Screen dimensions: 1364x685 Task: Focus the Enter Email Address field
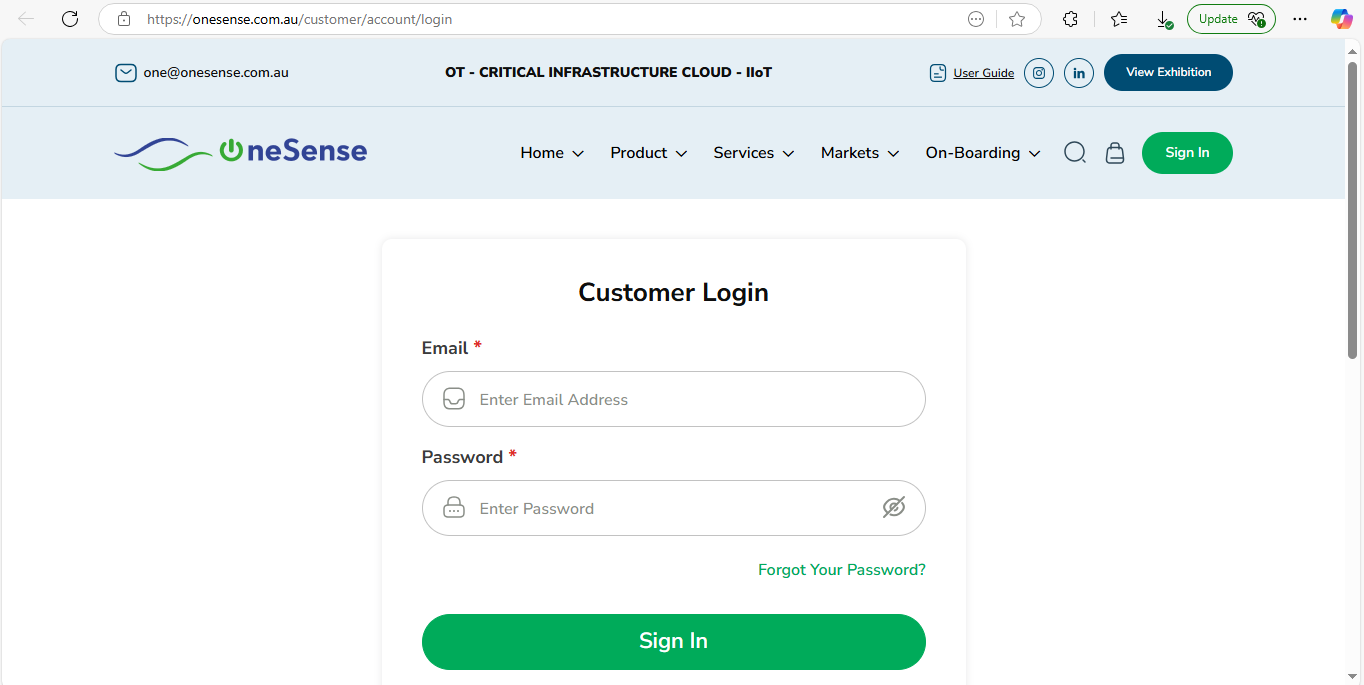690,400
